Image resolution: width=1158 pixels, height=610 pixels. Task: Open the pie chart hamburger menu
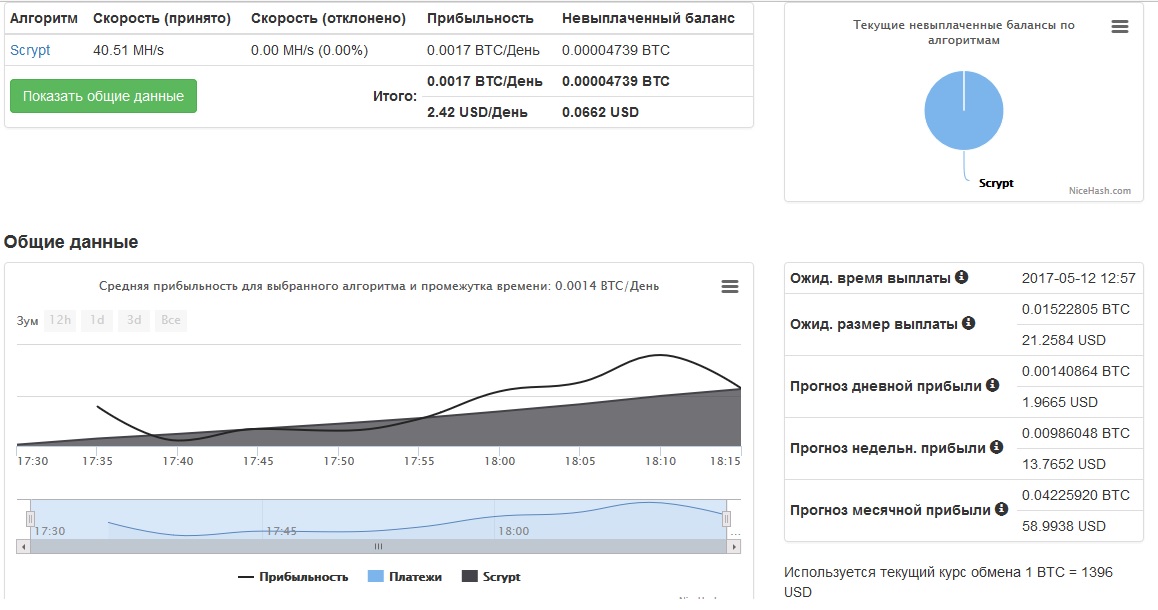[x=1120, y=27]
